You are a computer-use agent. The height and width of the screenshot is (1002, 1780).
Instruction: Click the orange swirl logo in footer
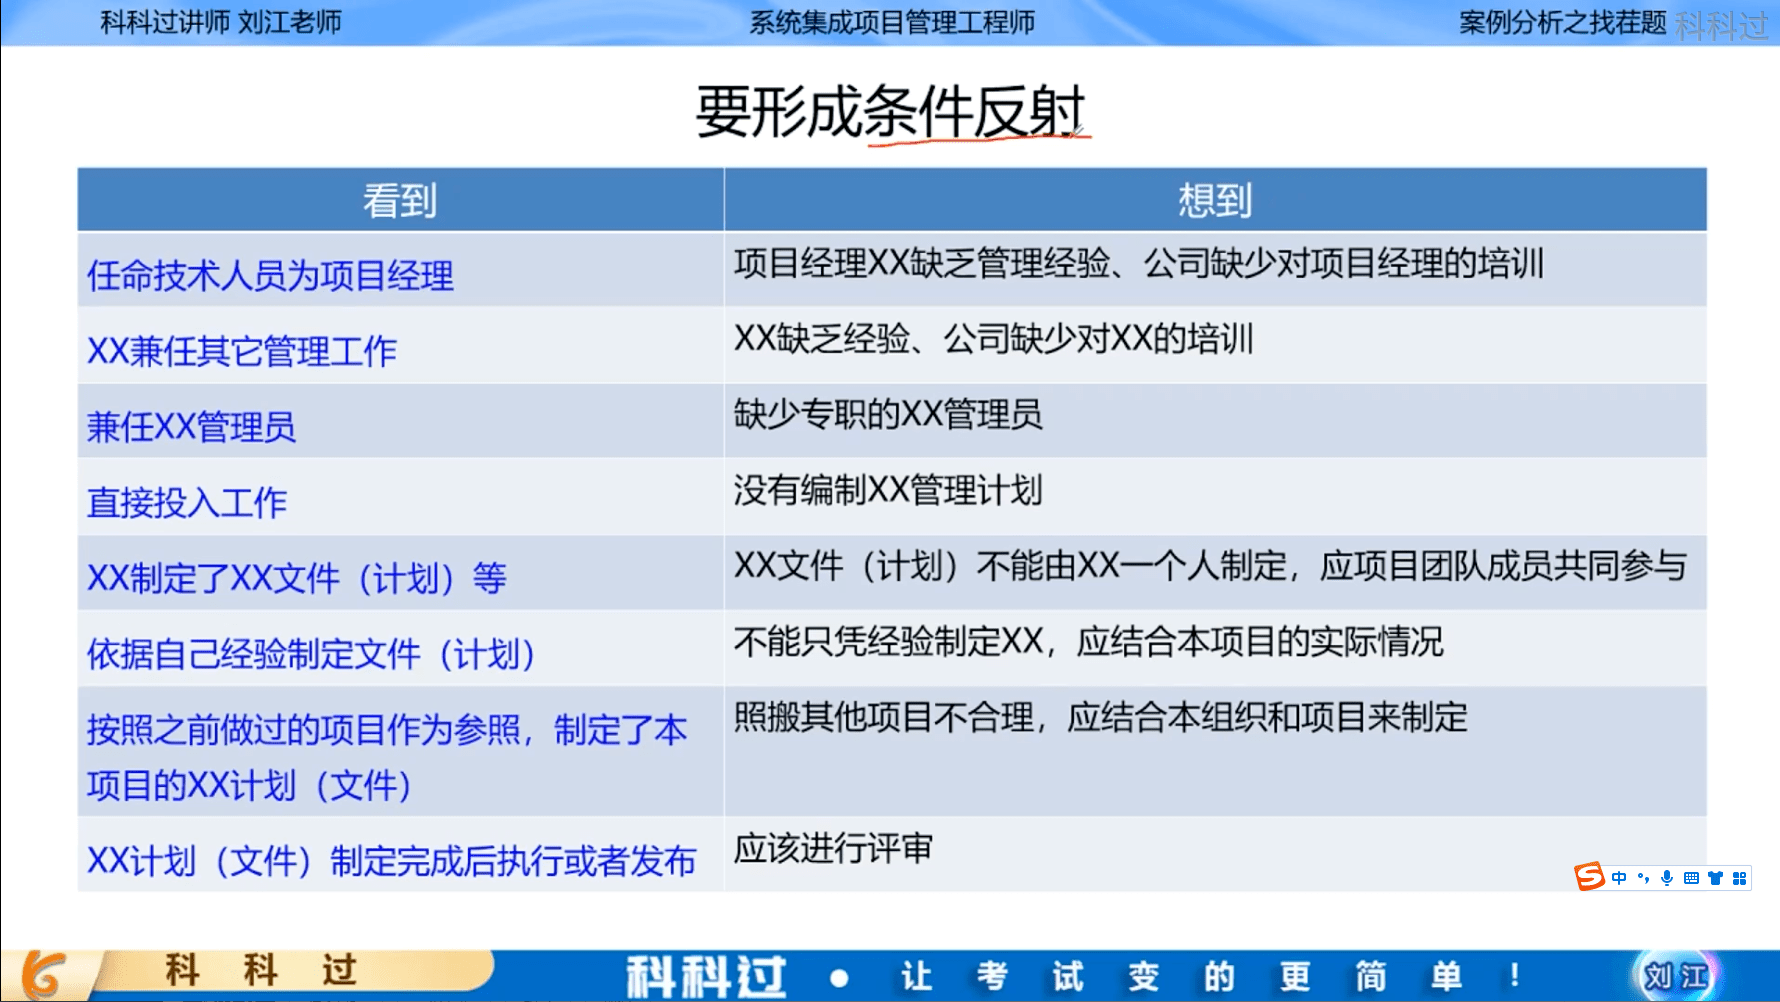pos(43,975)
